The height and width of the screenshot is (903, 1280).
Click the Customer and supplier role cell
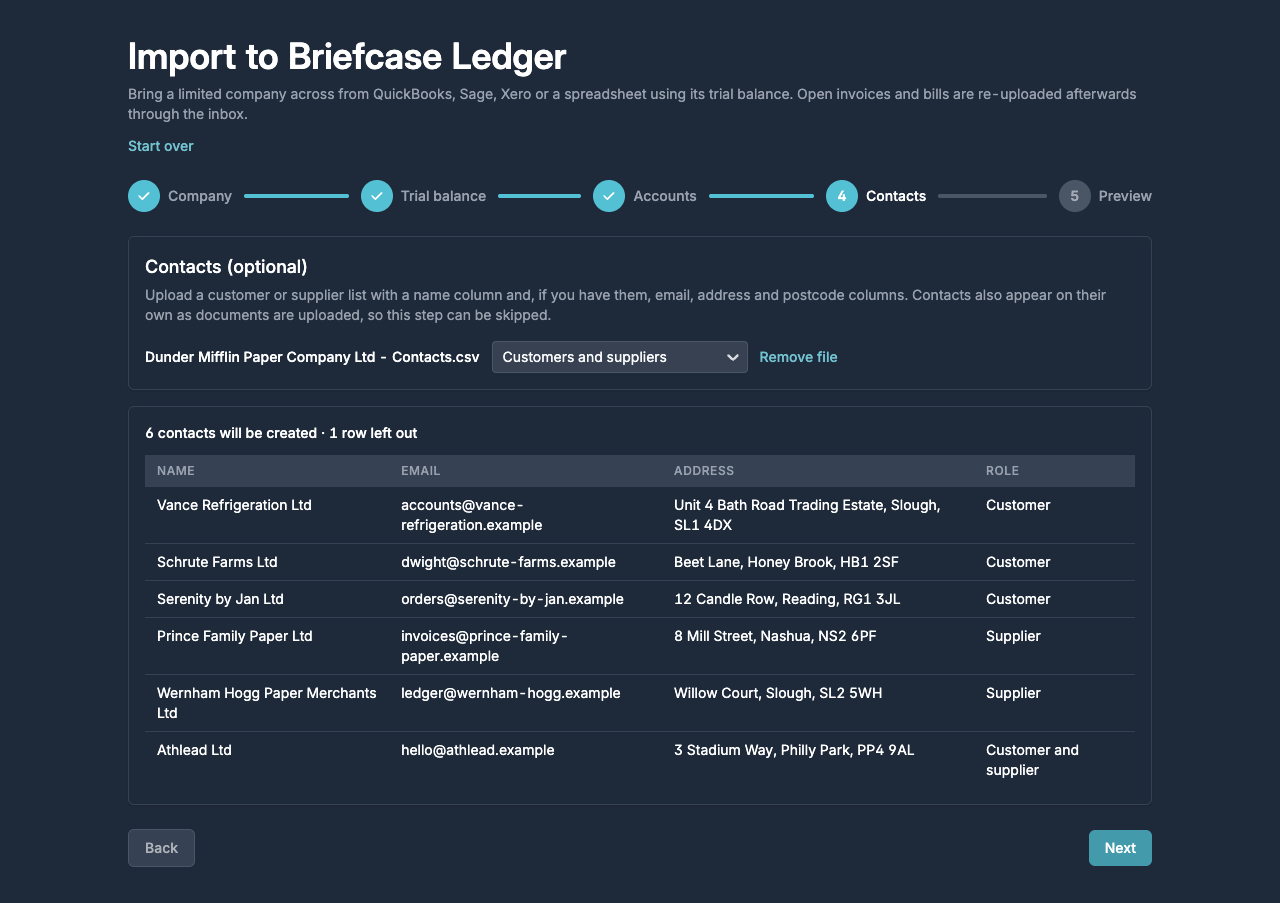[x=1032, y=760]
